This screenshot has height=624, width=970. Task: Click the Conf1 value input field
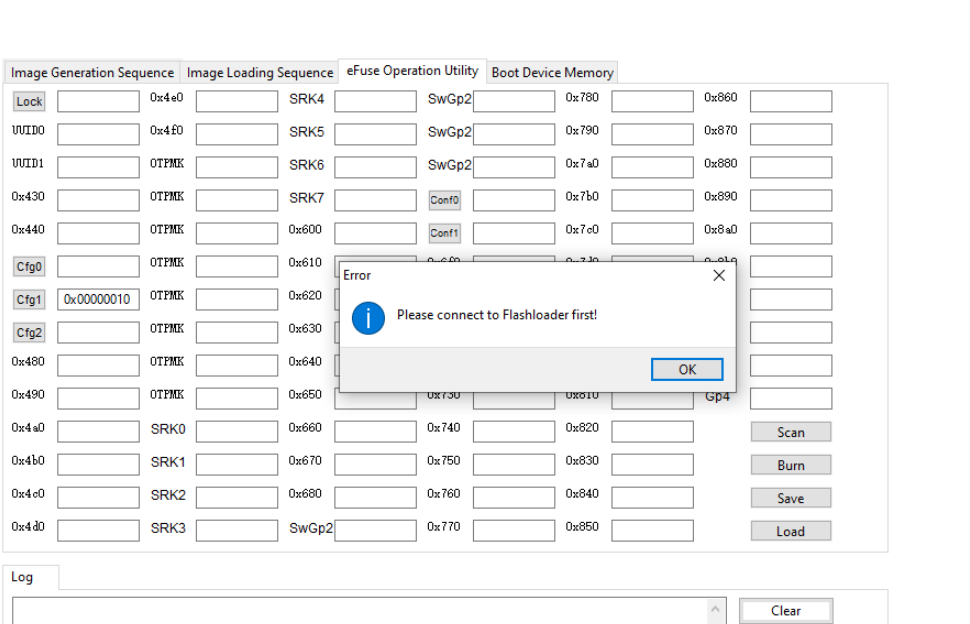tap(514, 233)
